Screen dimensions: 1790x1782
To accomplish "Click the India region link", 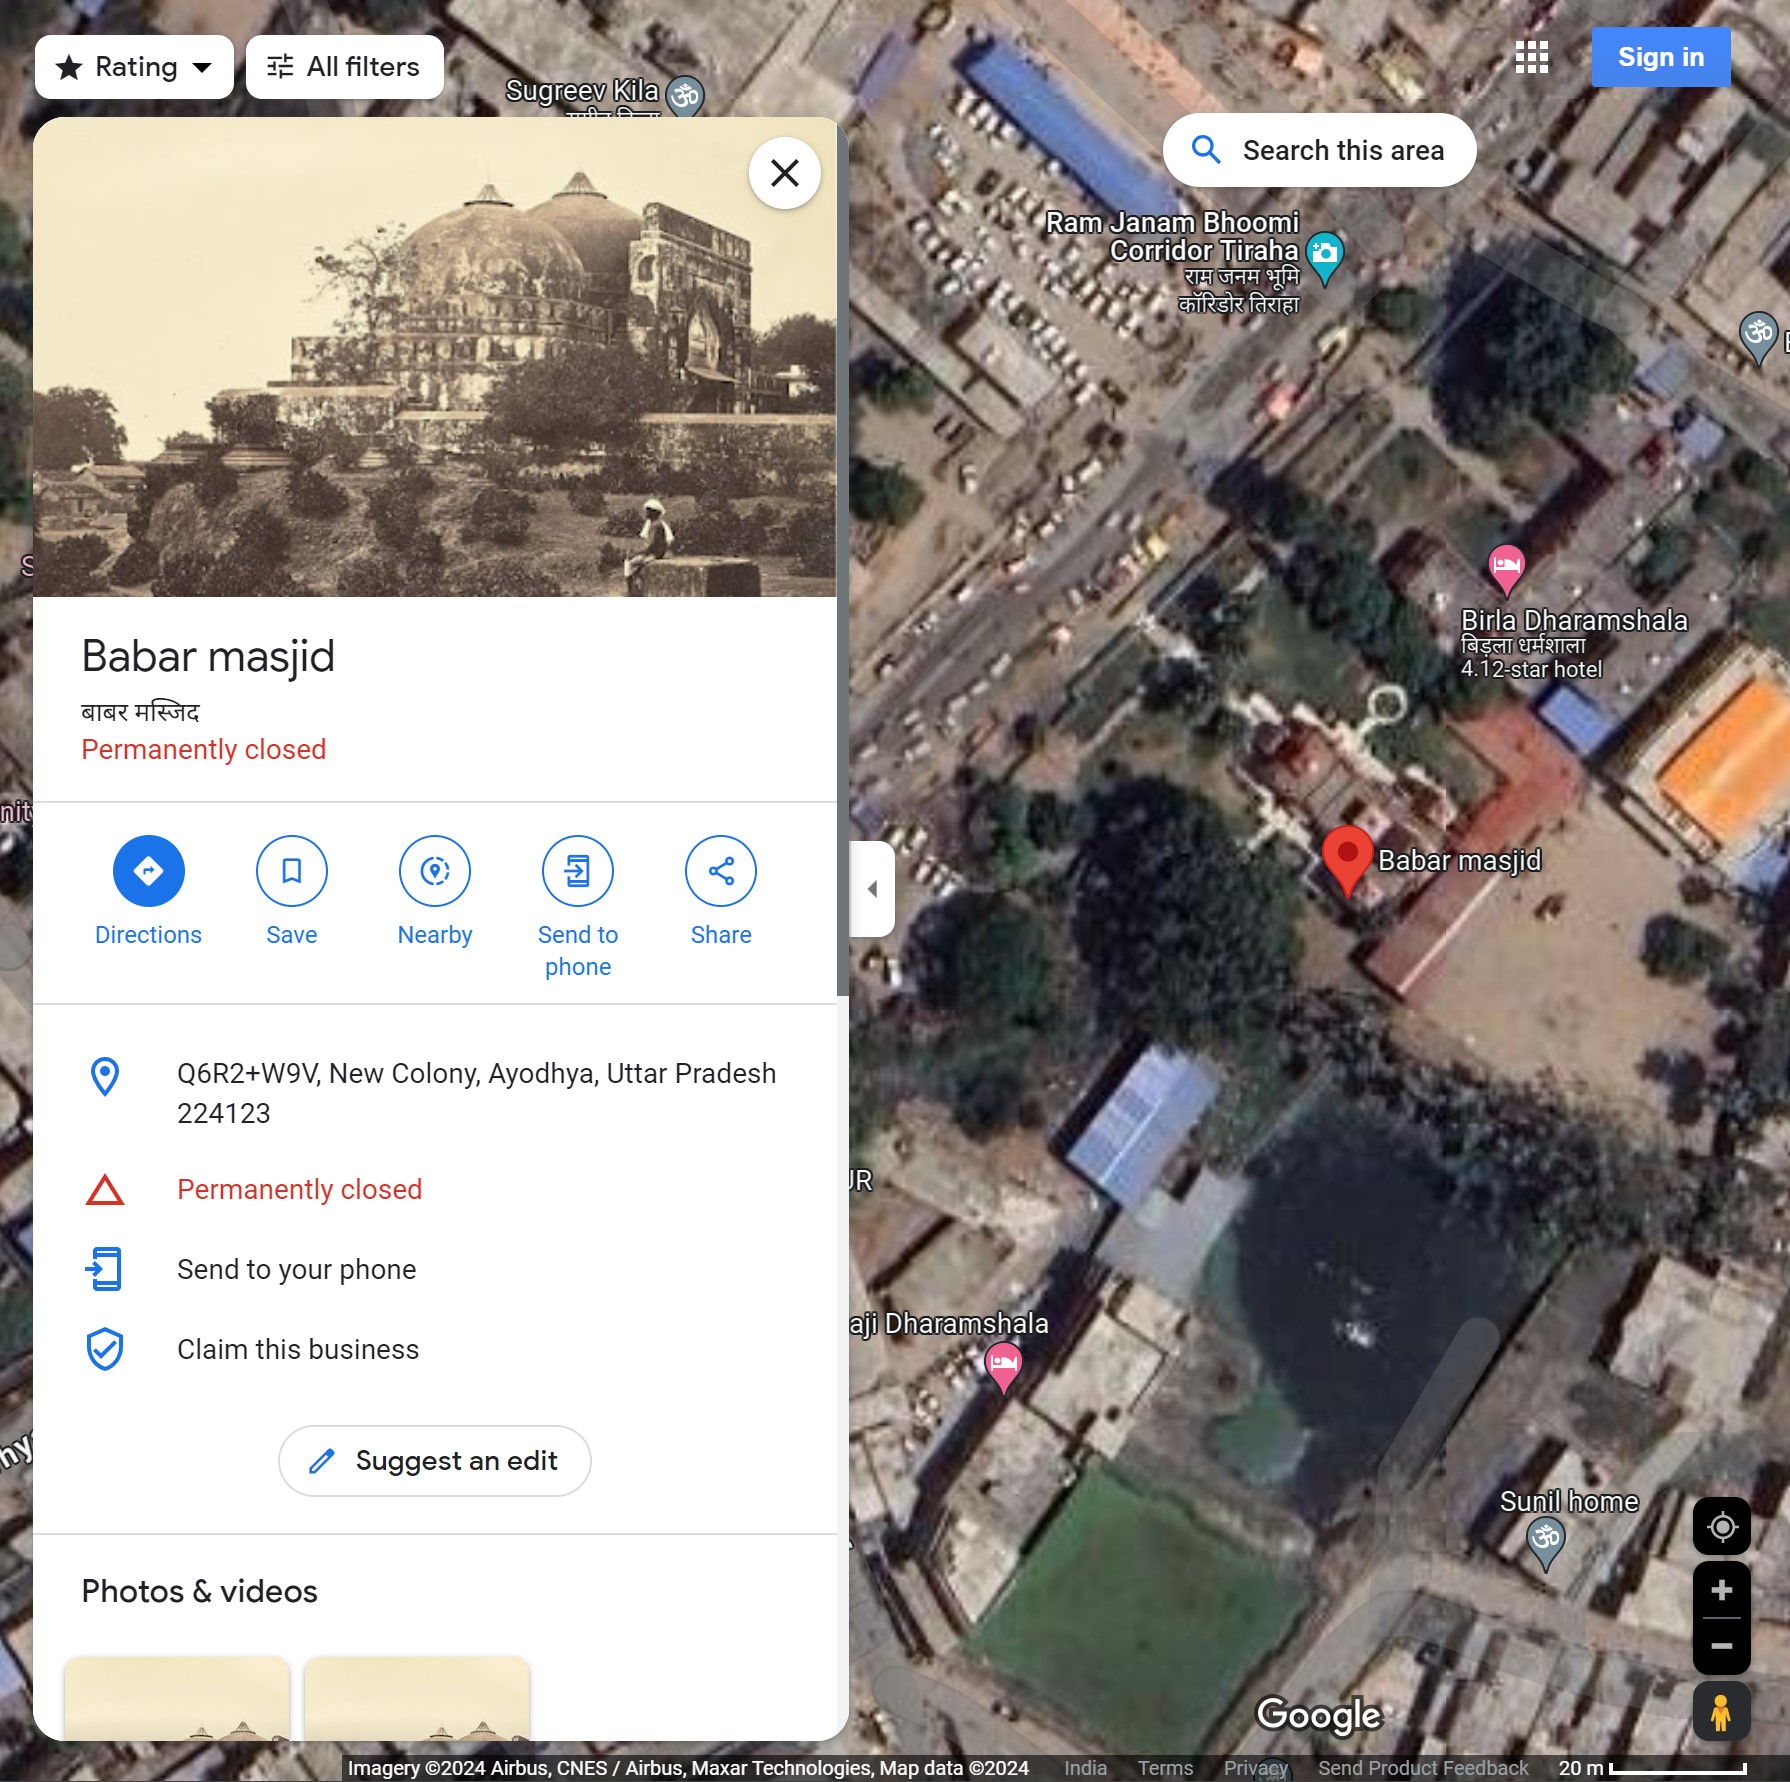I will coord(1085,1768).
